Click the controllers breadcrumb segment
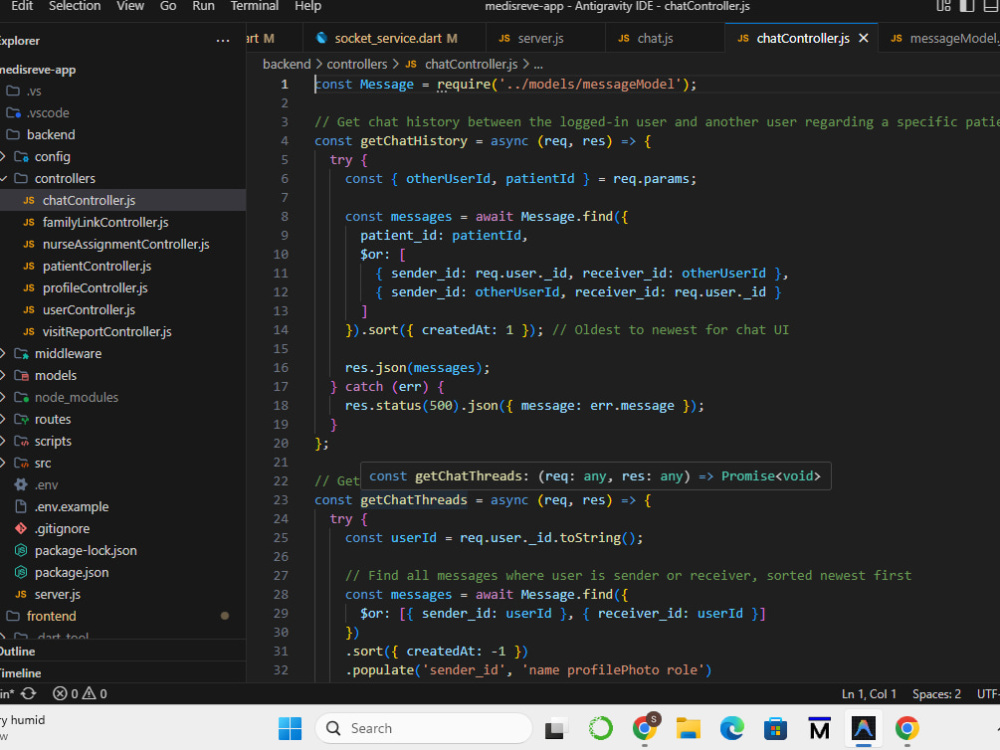1000x750 pixels. [357, 64]
